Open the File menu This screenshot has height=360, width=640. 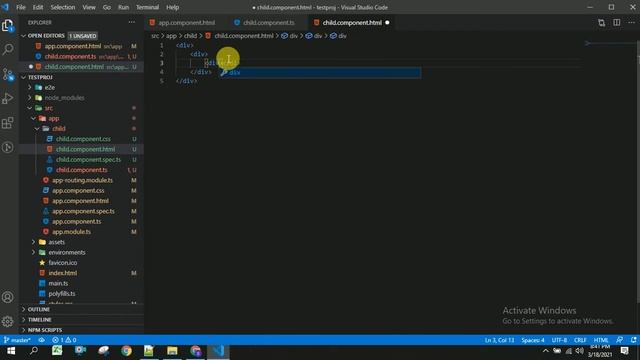pos(21,7)
